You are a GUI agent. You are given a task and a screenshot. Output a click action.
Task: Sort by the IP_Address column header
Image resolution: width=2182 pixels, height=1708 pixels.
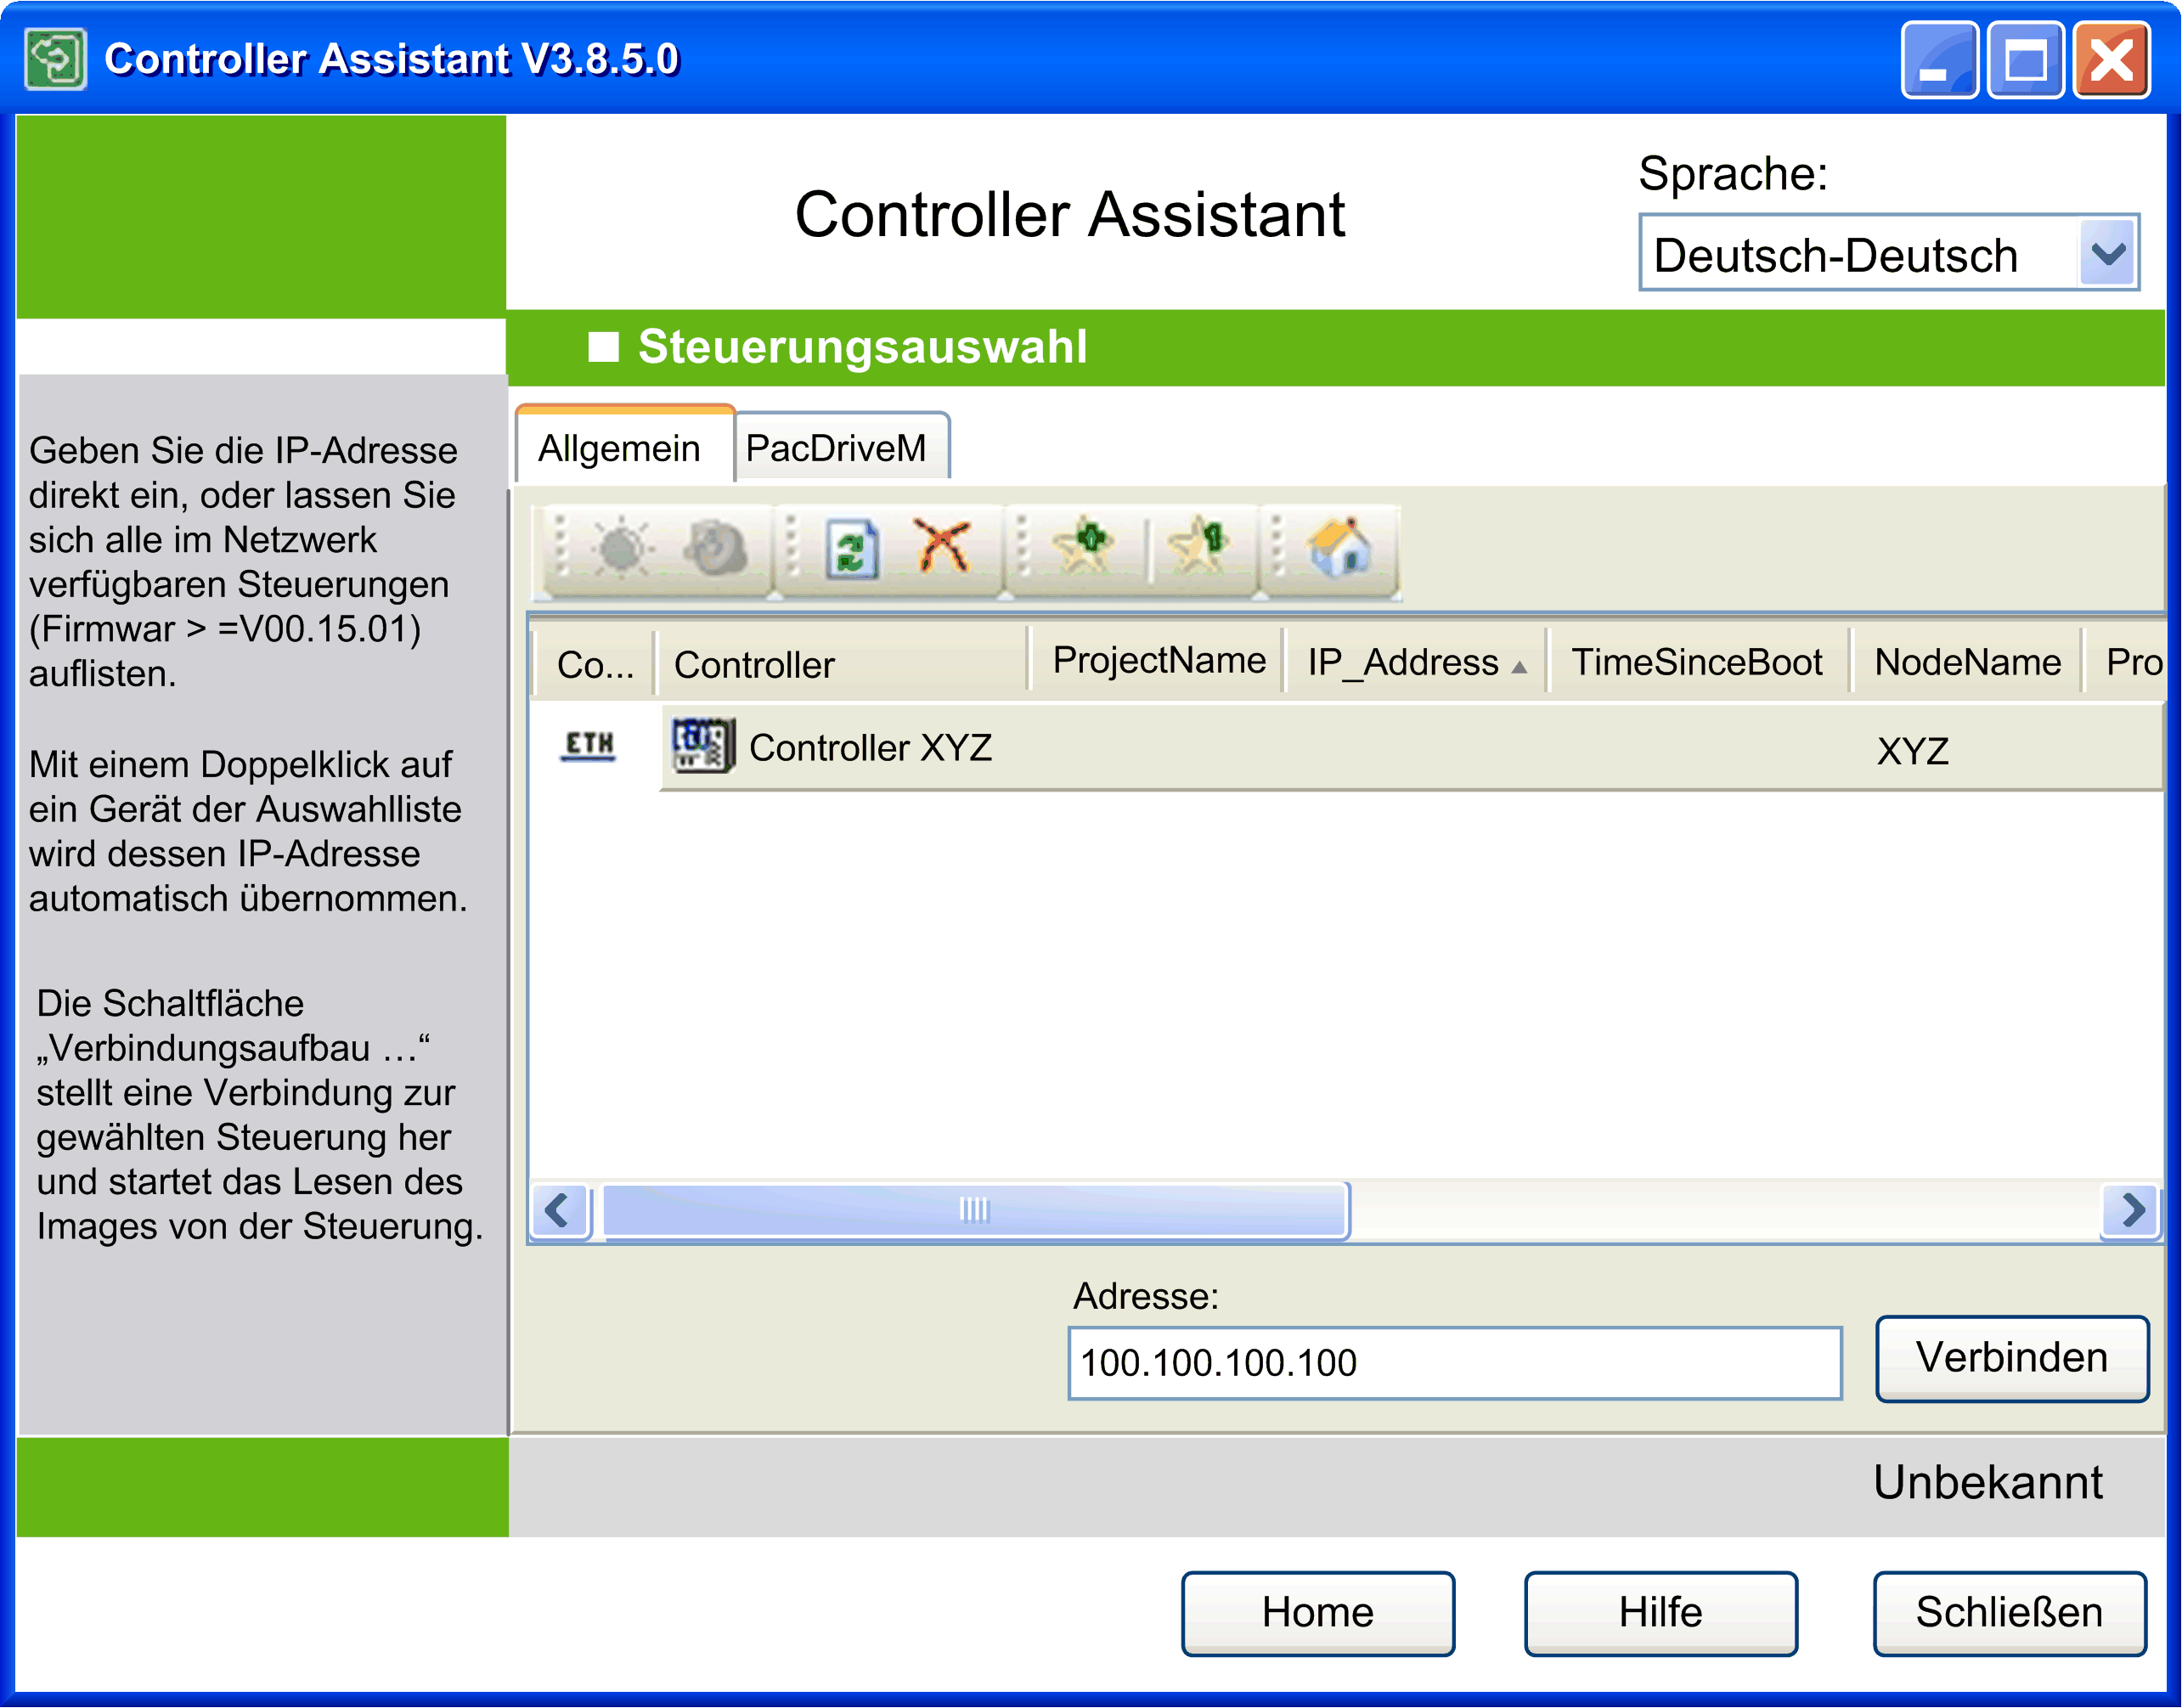1415,661
